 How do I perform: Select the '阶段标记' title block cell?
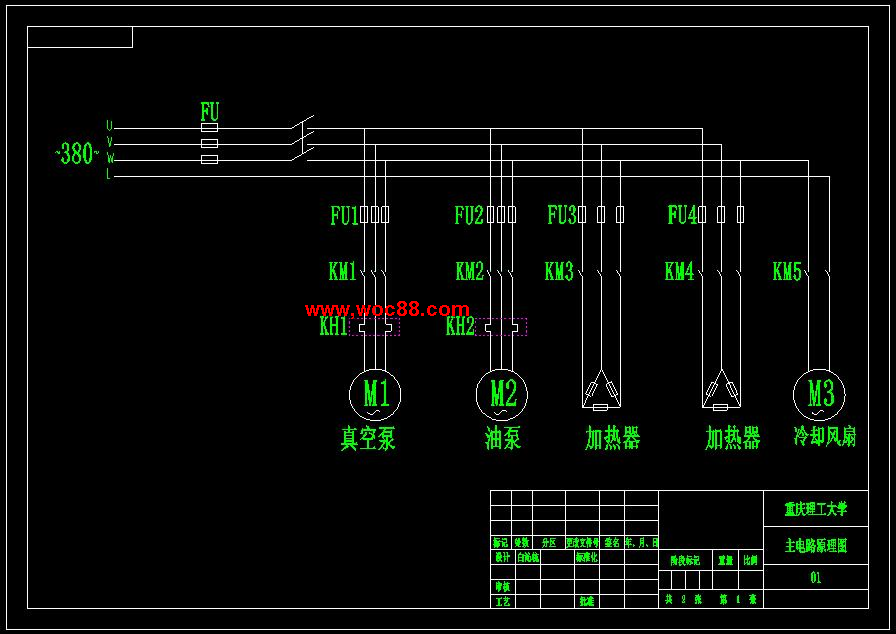[686, 561]
